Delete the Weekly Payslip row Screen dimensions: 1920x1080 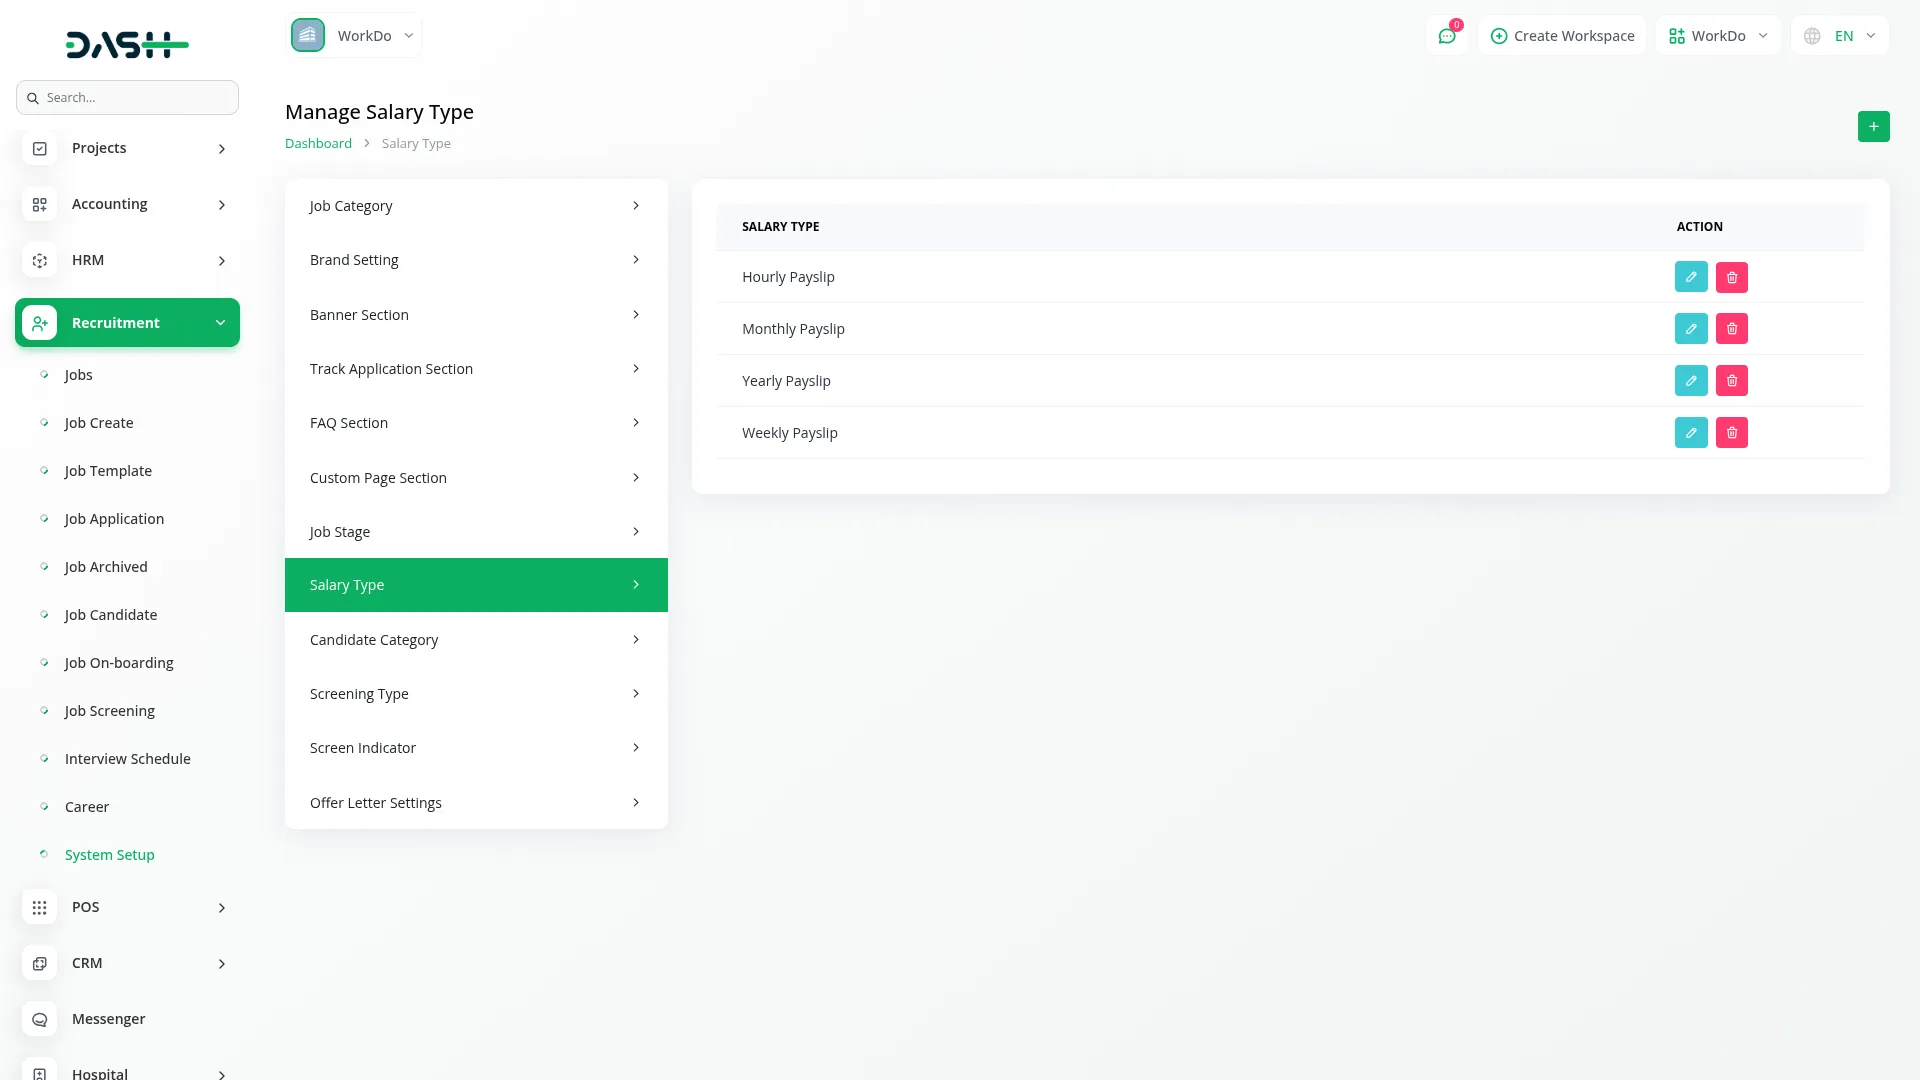click(1731, 433)
